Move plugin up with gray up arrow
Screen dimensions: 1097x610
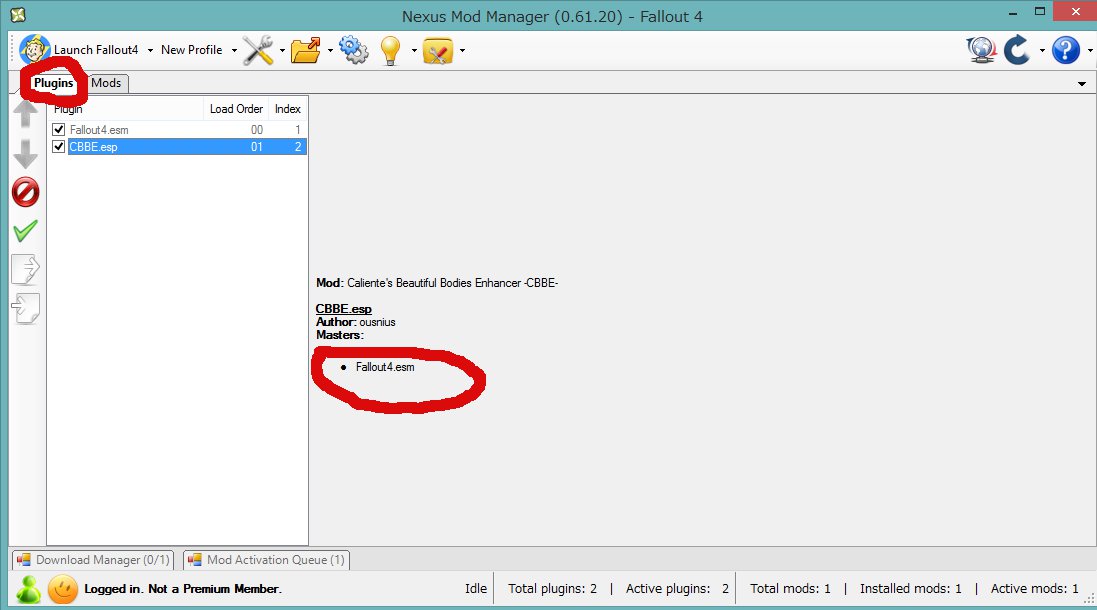pos(26,113)
